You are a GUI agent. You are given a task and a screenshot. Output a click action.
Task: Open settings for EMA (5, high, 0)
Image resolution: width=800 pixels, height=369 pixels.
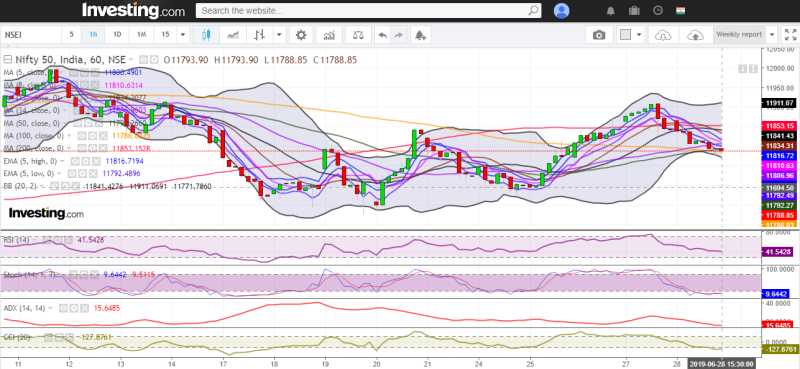tap(86, 161)
